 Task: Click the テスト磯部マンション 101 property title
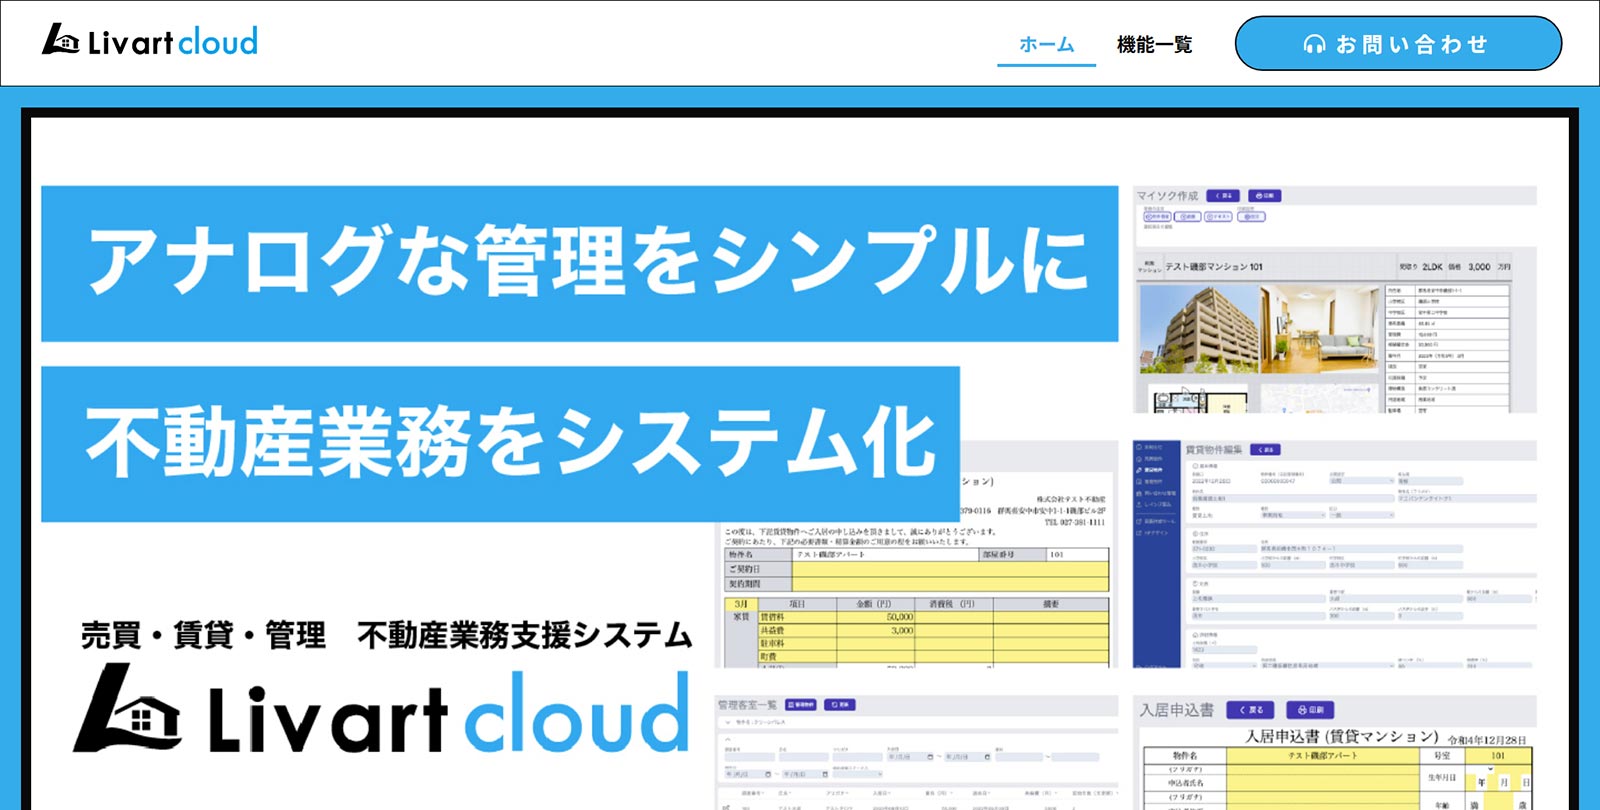coord(1214,267)
